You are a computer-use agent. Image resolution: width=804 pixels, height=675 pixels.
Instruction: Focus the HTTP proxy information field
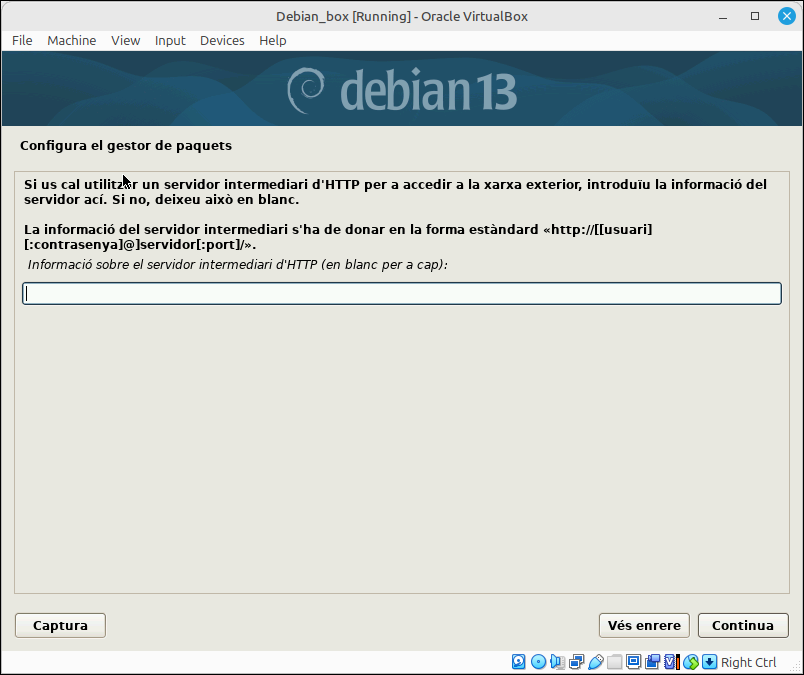point(402,293)
